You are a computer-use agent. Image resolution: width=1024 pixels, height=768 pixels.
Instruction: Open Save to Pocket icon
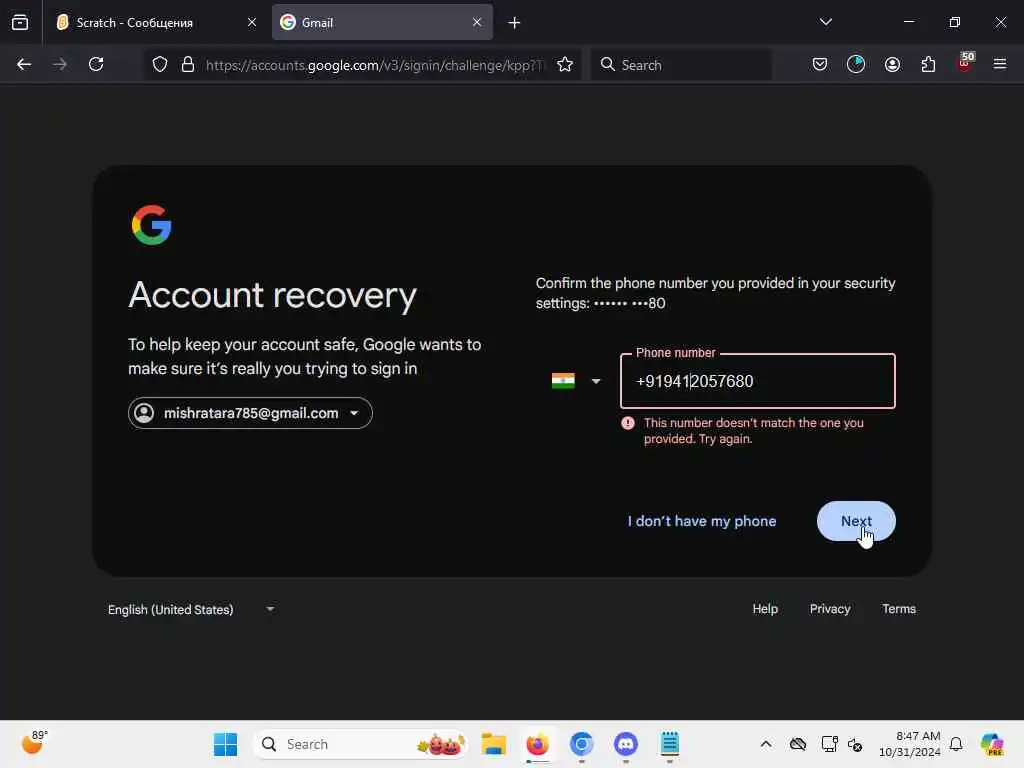(820, 64)
